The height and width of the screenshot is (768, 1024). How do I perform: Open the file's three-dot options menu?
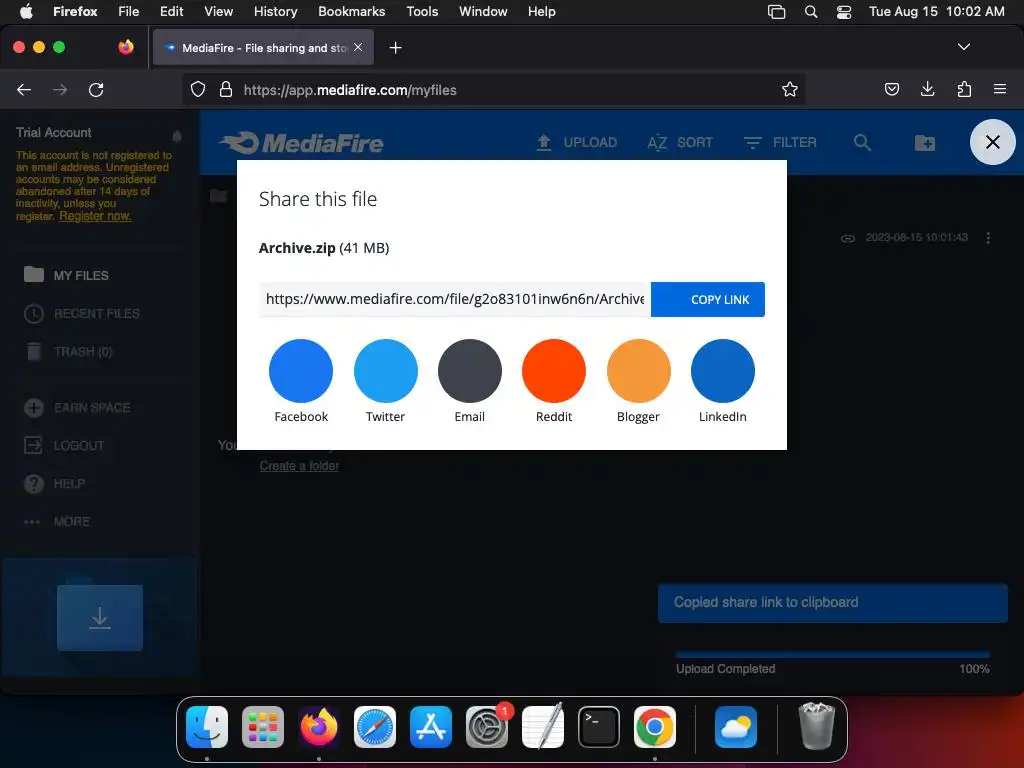[987, 238]
